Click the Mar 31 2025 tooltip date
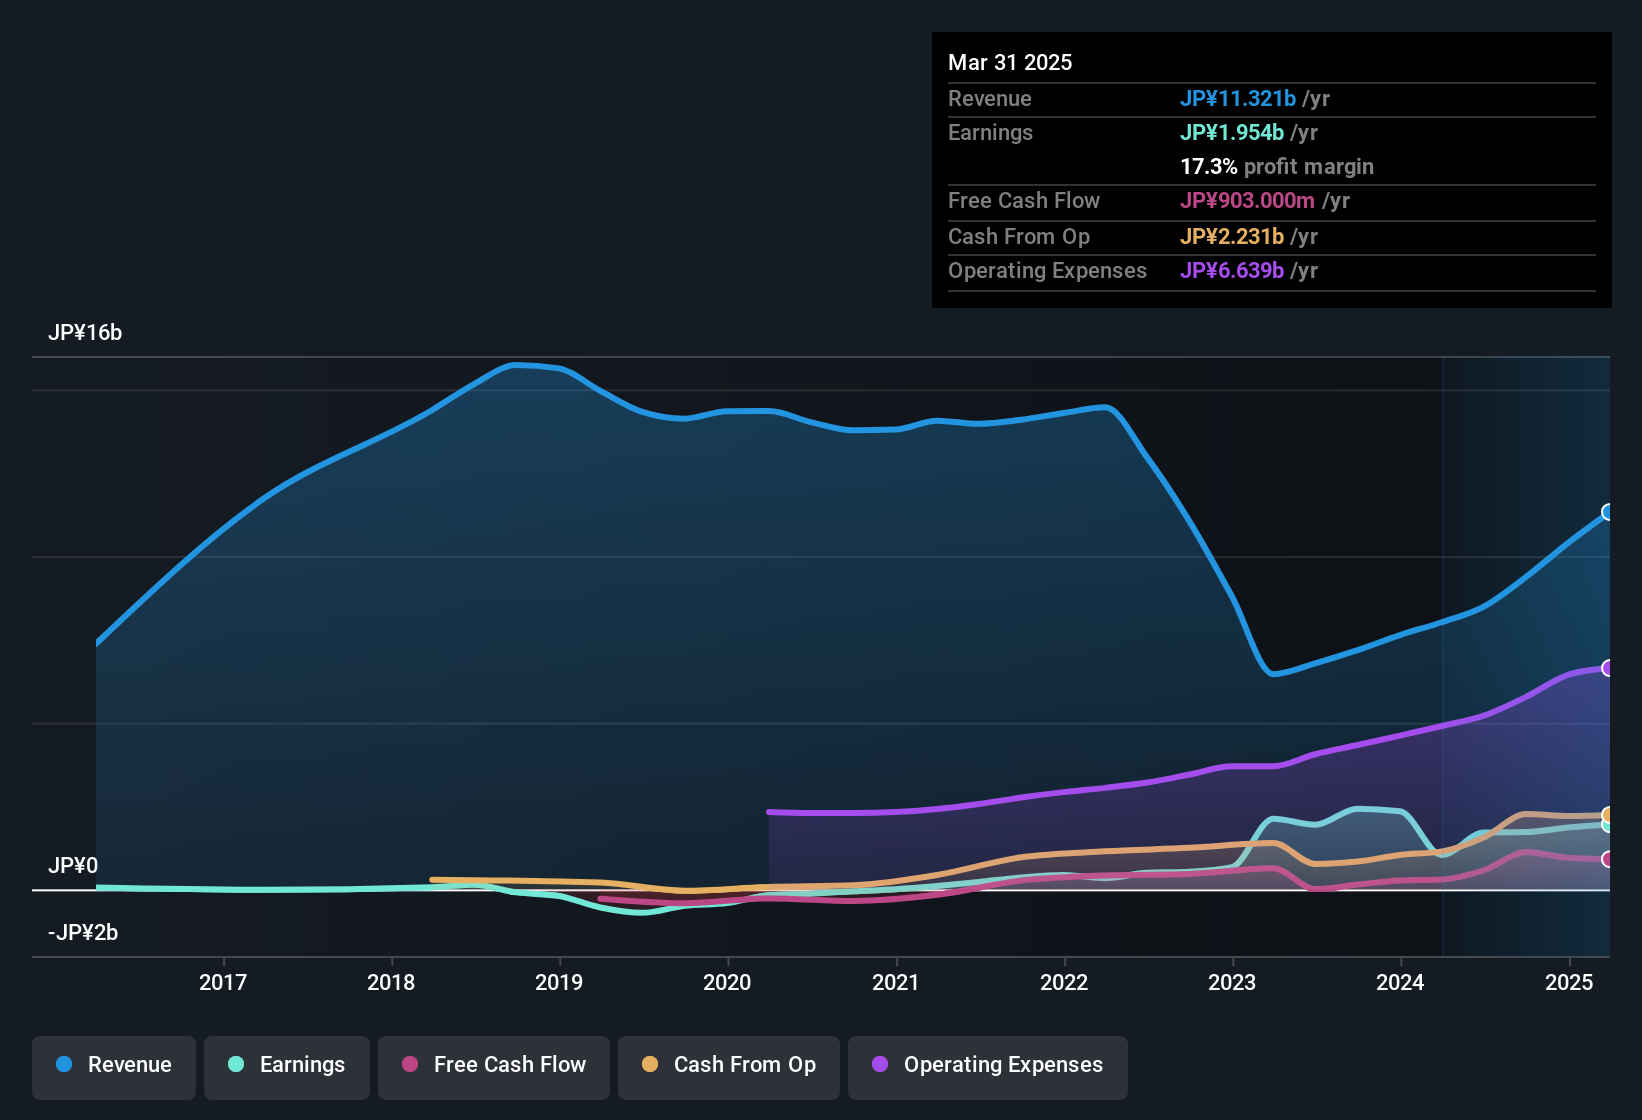Viewport: 1642px width, 1120px height. pos(1010,62)
